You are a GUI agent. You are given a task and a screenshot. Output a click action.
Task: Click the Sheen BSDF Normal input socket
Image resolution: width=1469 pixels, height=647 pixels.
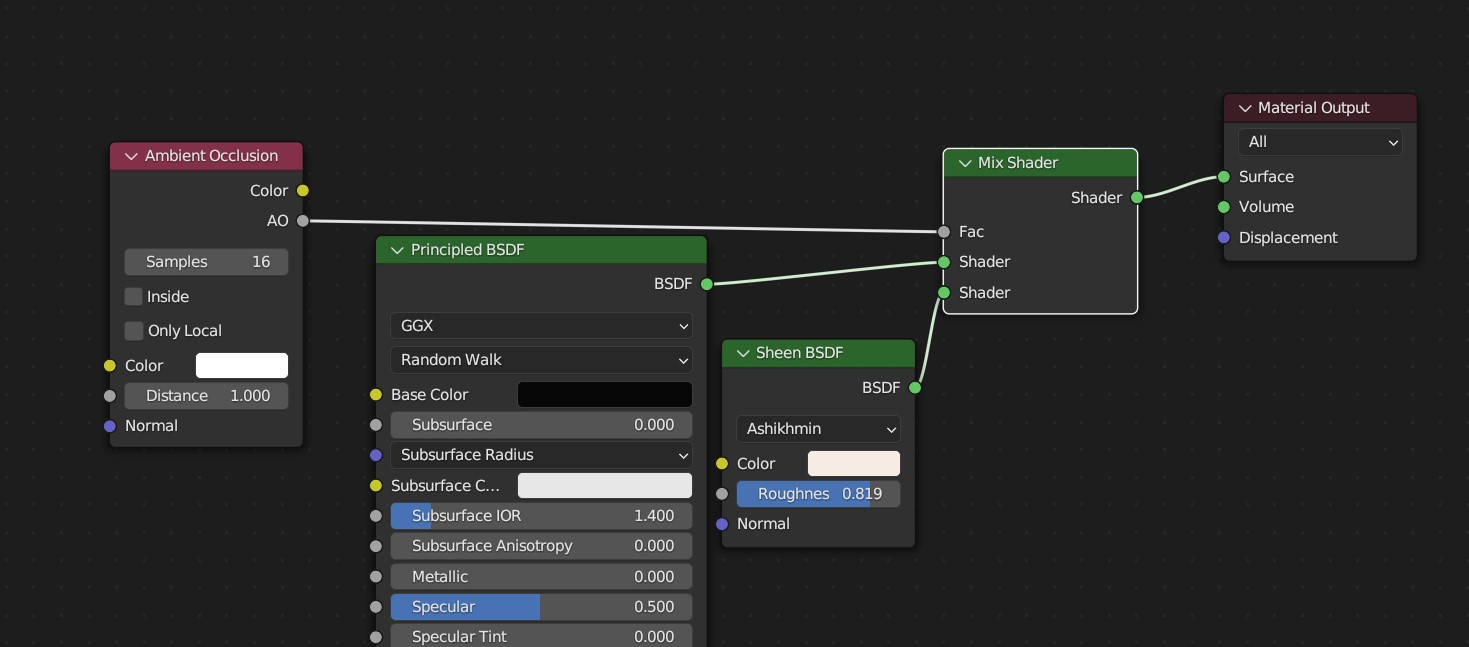(722, 524)
